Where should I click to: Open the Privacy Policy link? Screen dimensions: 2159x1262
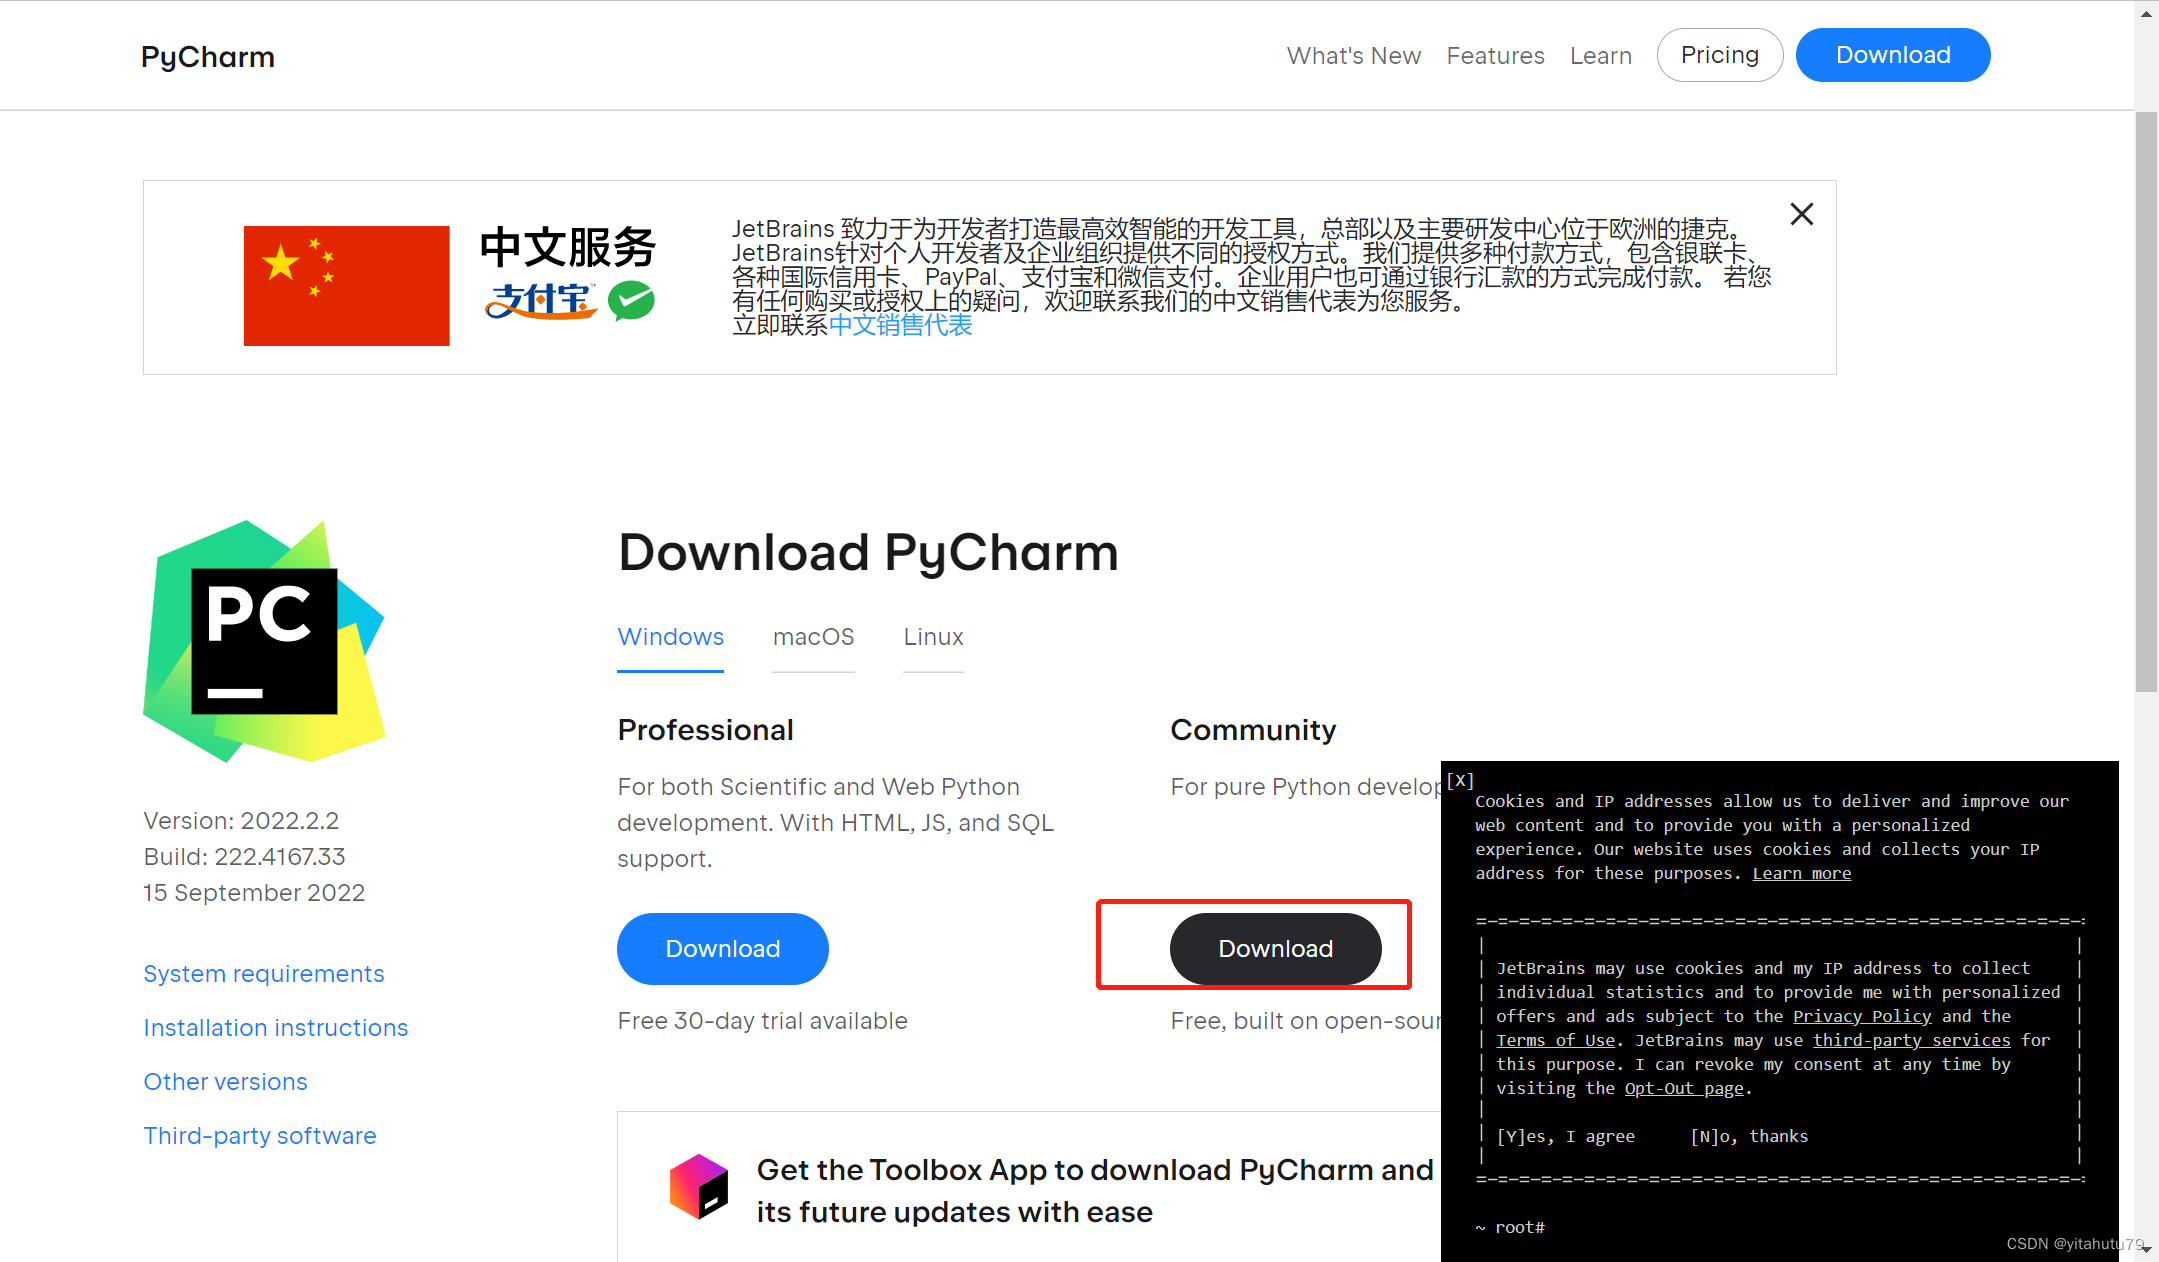1861,1017
